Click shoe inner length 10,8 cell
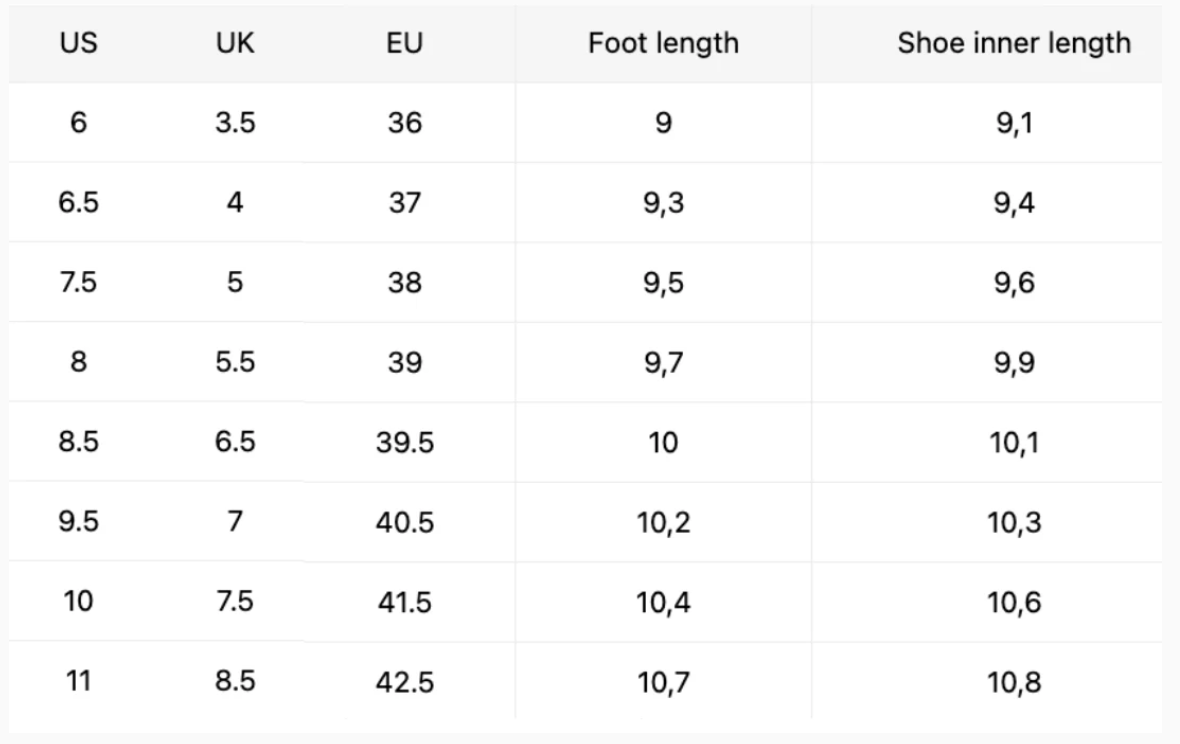Image resolution: width=1180 pixels, height=744 pixels. click(x=1014, y=682)
